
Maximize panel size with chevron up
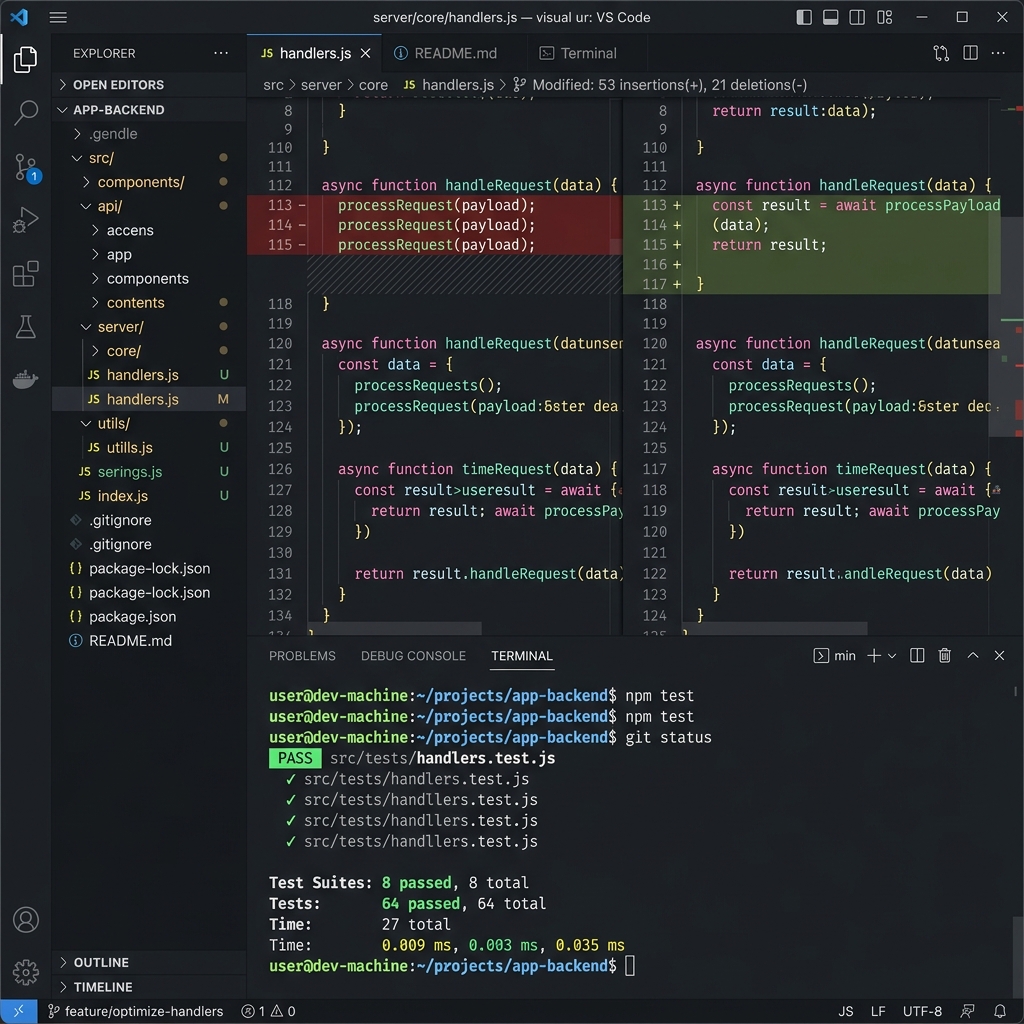(x=972, y=656)
